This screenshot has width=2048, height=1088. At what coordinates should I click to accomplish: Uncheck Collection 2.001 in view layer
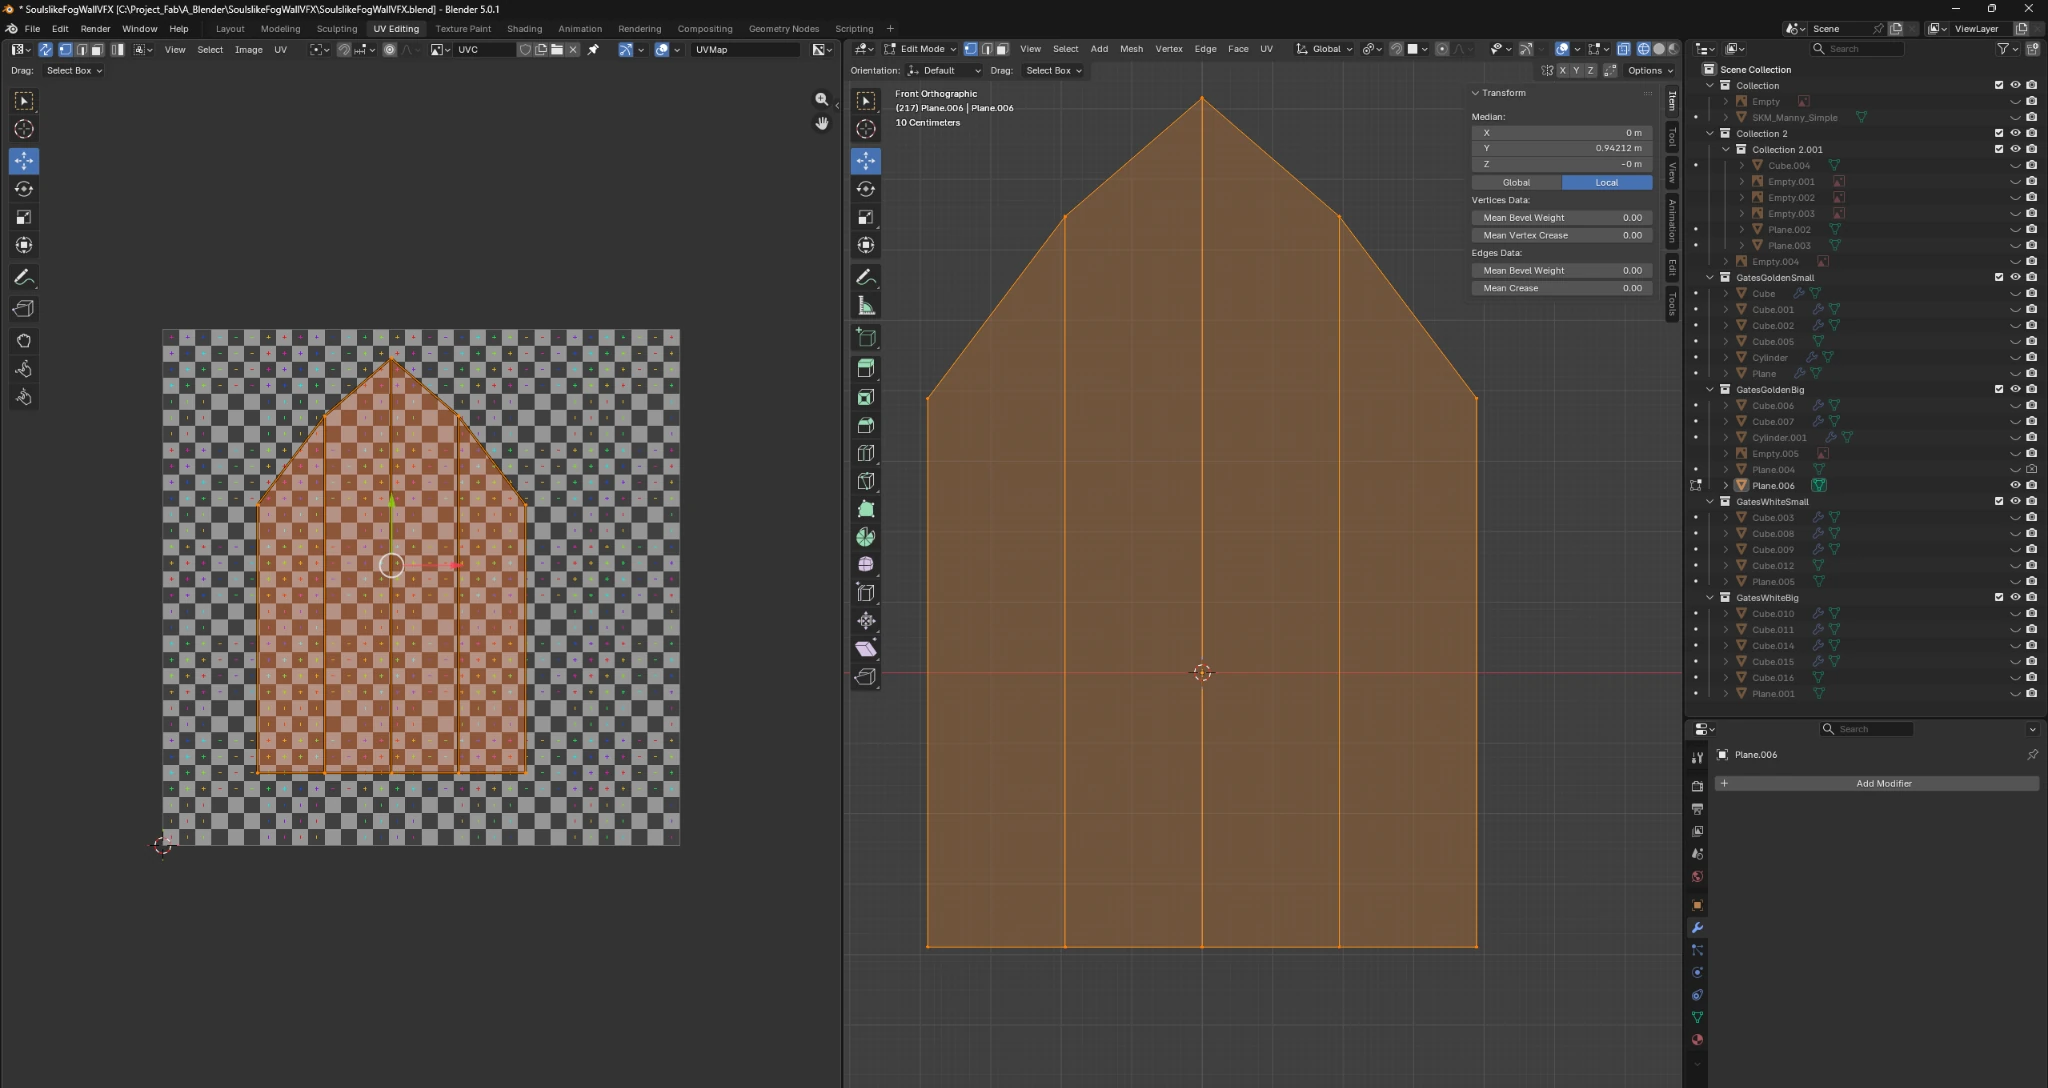1999,149
